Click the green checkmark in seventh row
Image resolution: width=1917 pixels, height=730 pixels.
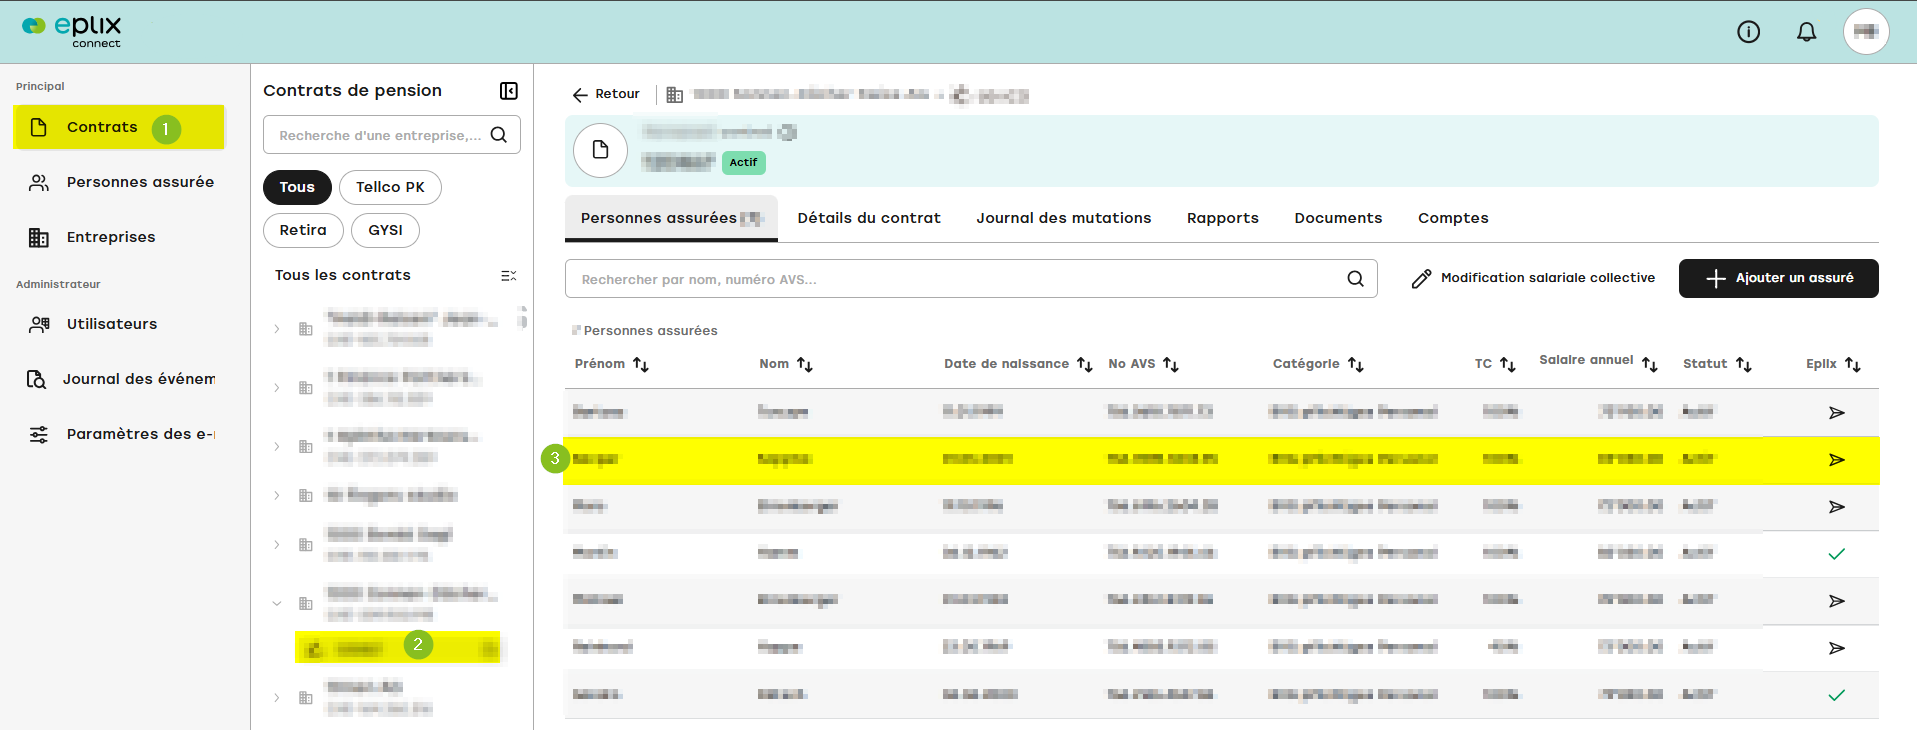click(1836, 695)
